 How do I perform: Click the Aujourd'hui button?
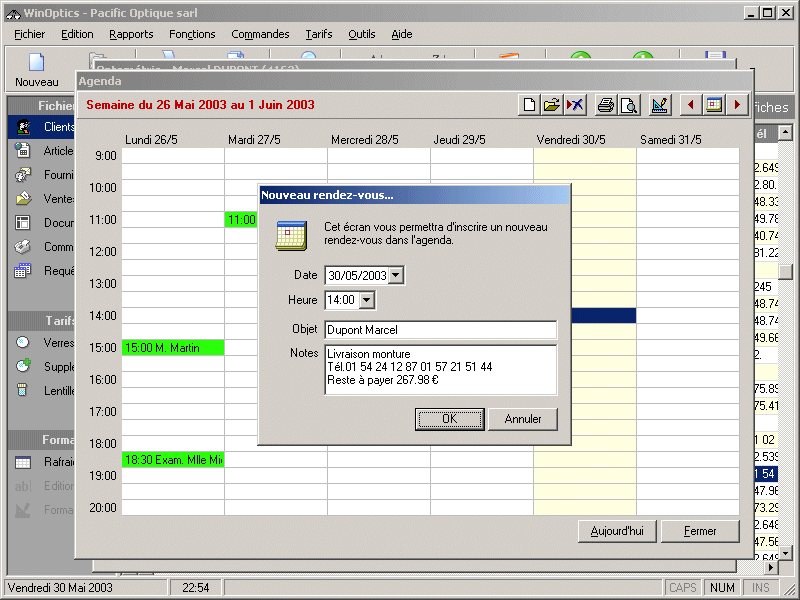[x=617, y=531]
